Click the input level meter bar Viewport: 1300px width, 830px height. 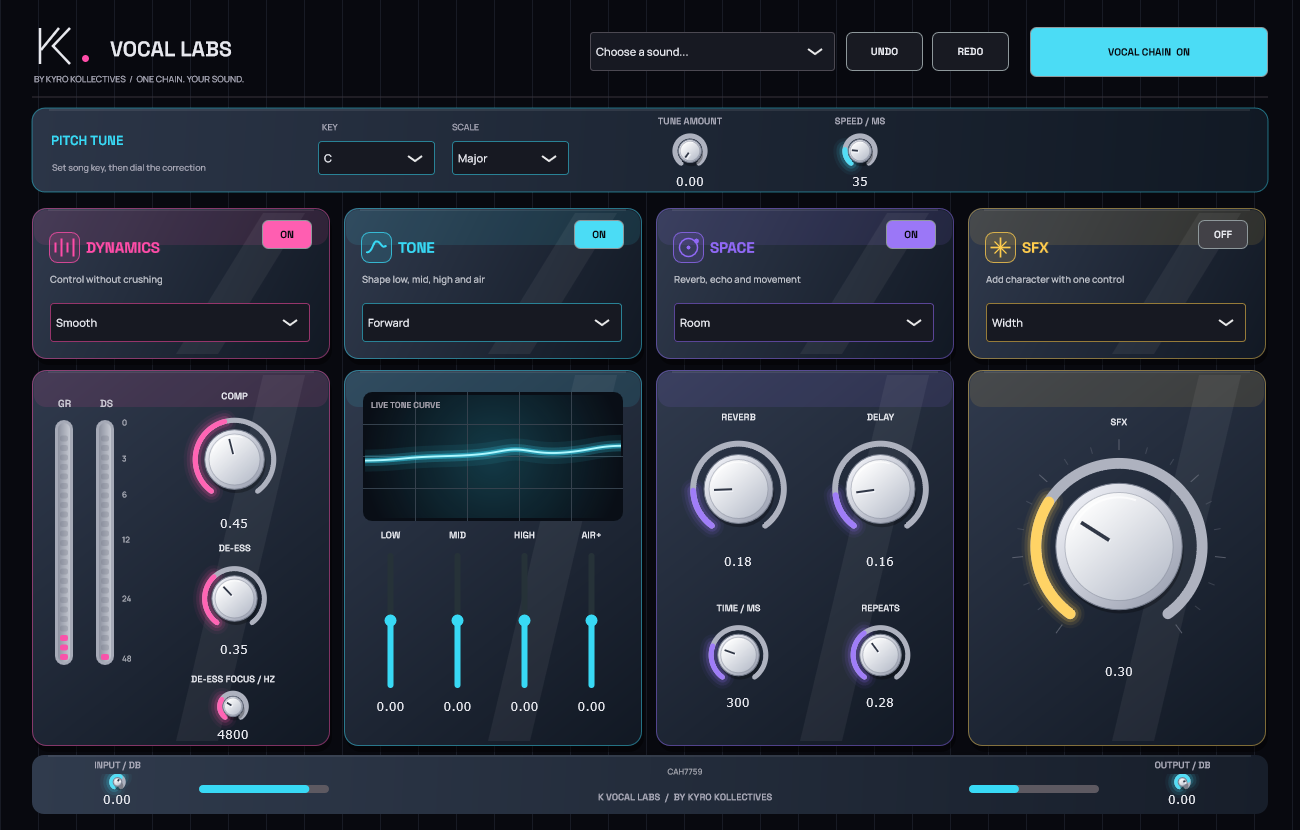pos(264,789)
